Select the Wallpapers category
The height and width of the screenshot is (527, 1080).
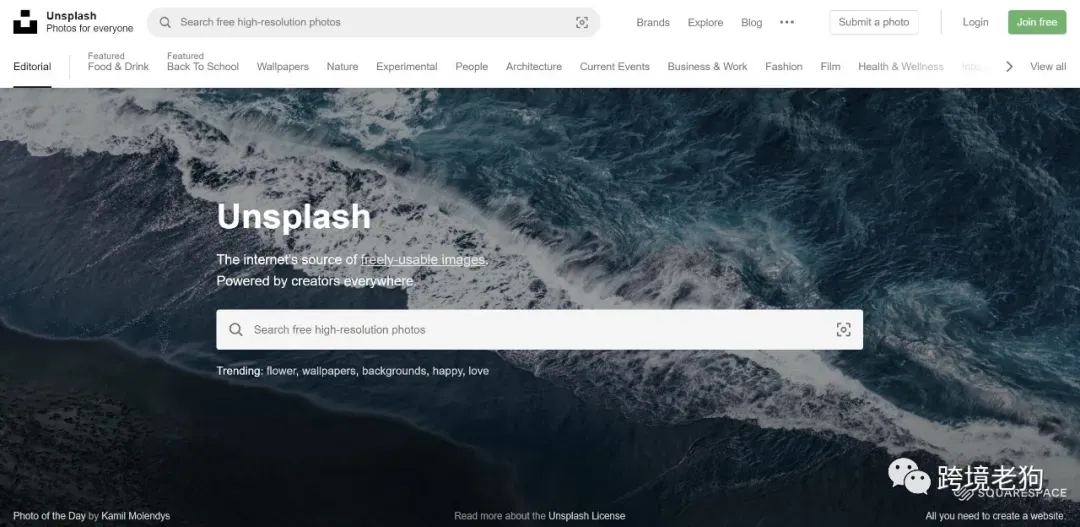282,66
